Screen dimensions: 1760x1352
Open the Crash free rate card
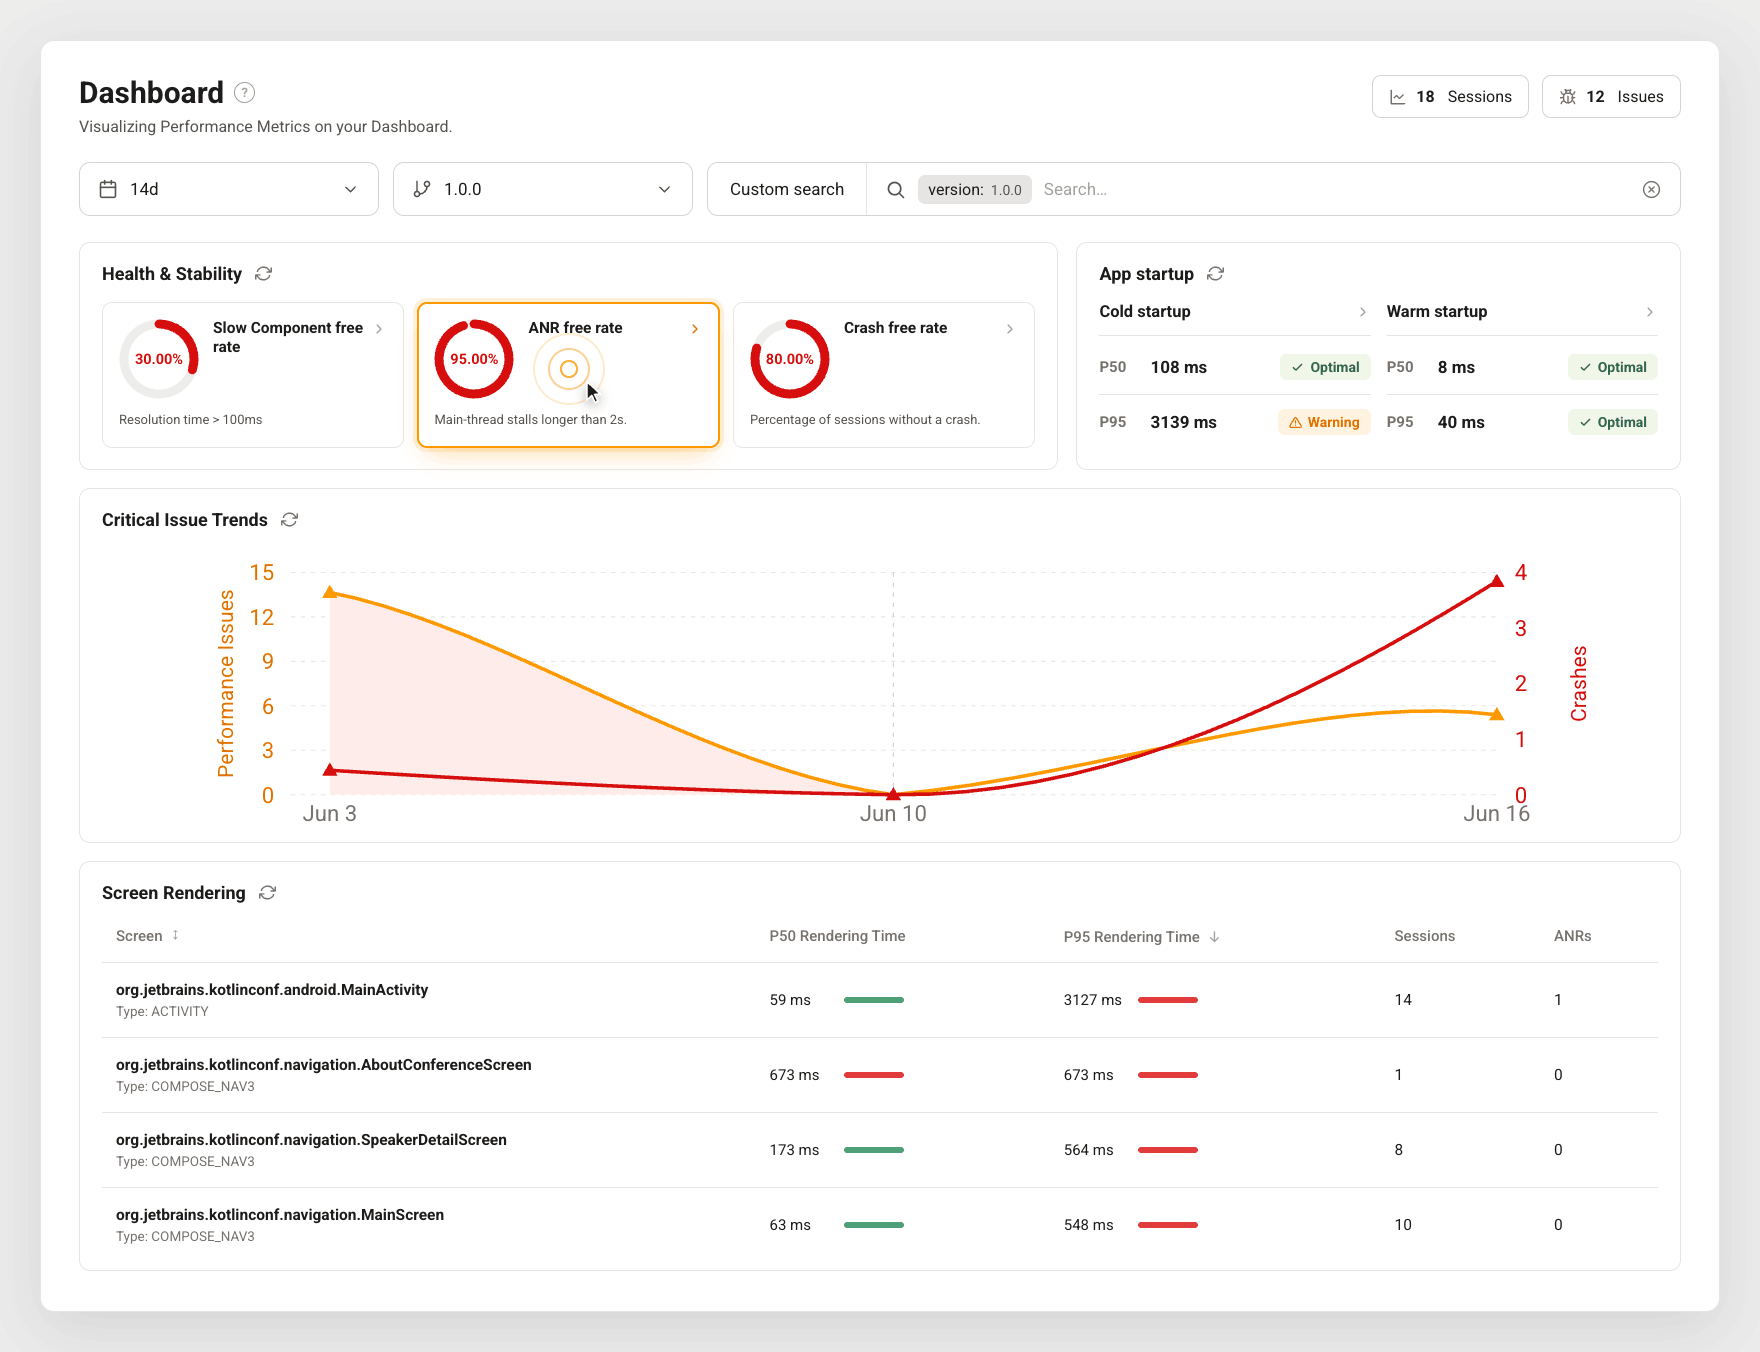coord(884,375)
